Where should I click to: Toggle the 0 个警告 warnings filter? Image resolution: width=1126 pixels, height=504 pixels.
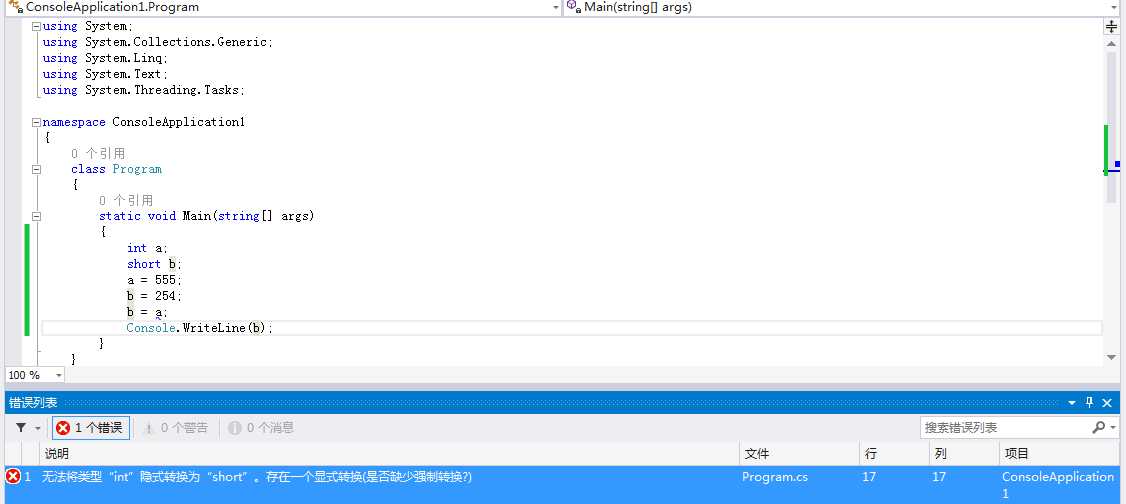pyautogui.click(x=176, y=428)
